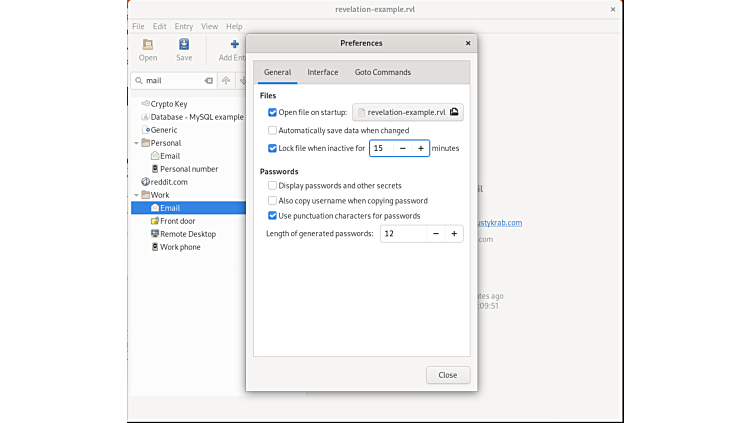This screenshot has height=423, width=752.
Task: Collapse the Work folder
Action: [136, 195]
